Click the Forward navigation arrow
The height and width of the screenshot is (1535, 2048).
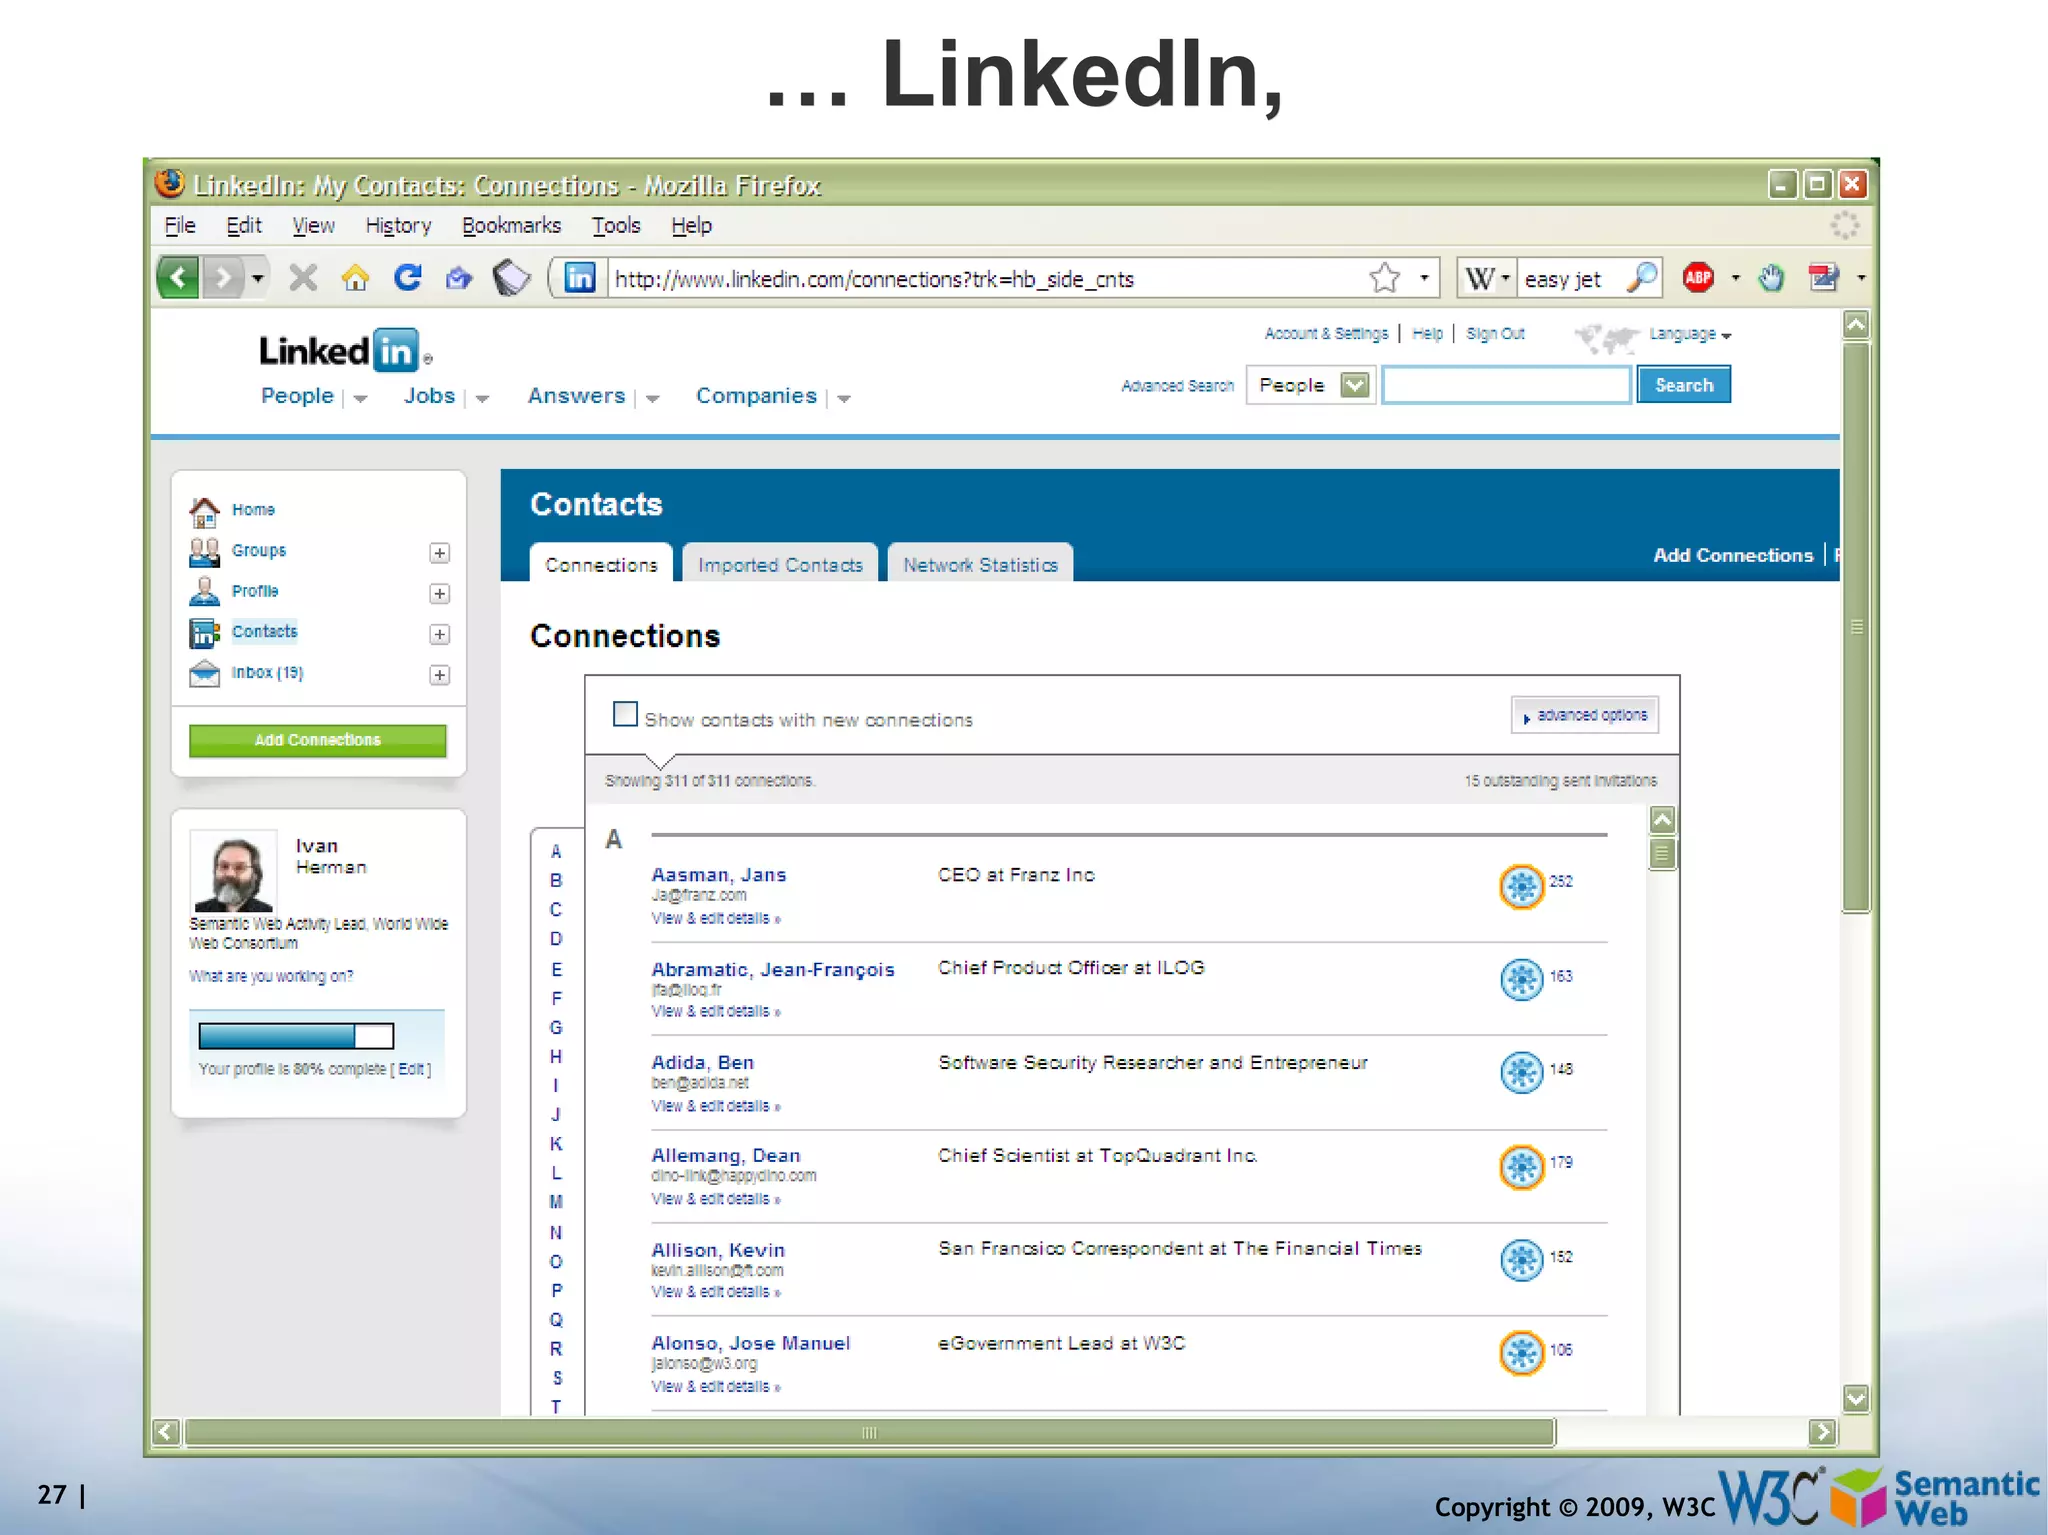pyautogui.click(x=222, y=277)
